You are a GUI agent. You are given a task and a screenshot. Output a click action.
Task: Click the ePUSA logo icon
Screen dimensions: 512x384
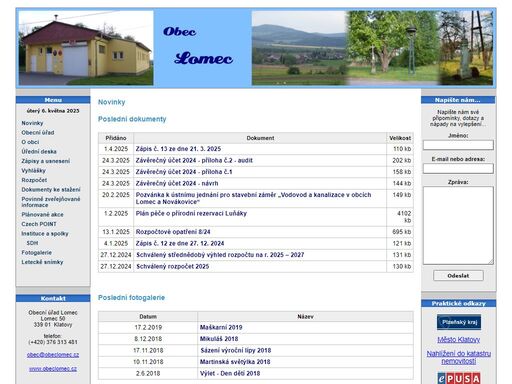459,378
